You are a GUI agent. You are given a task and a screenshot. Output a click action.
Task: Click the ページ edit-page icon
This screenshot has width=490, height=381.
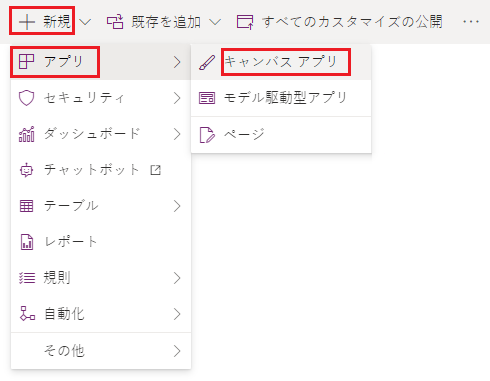click(x=207, y=135)
